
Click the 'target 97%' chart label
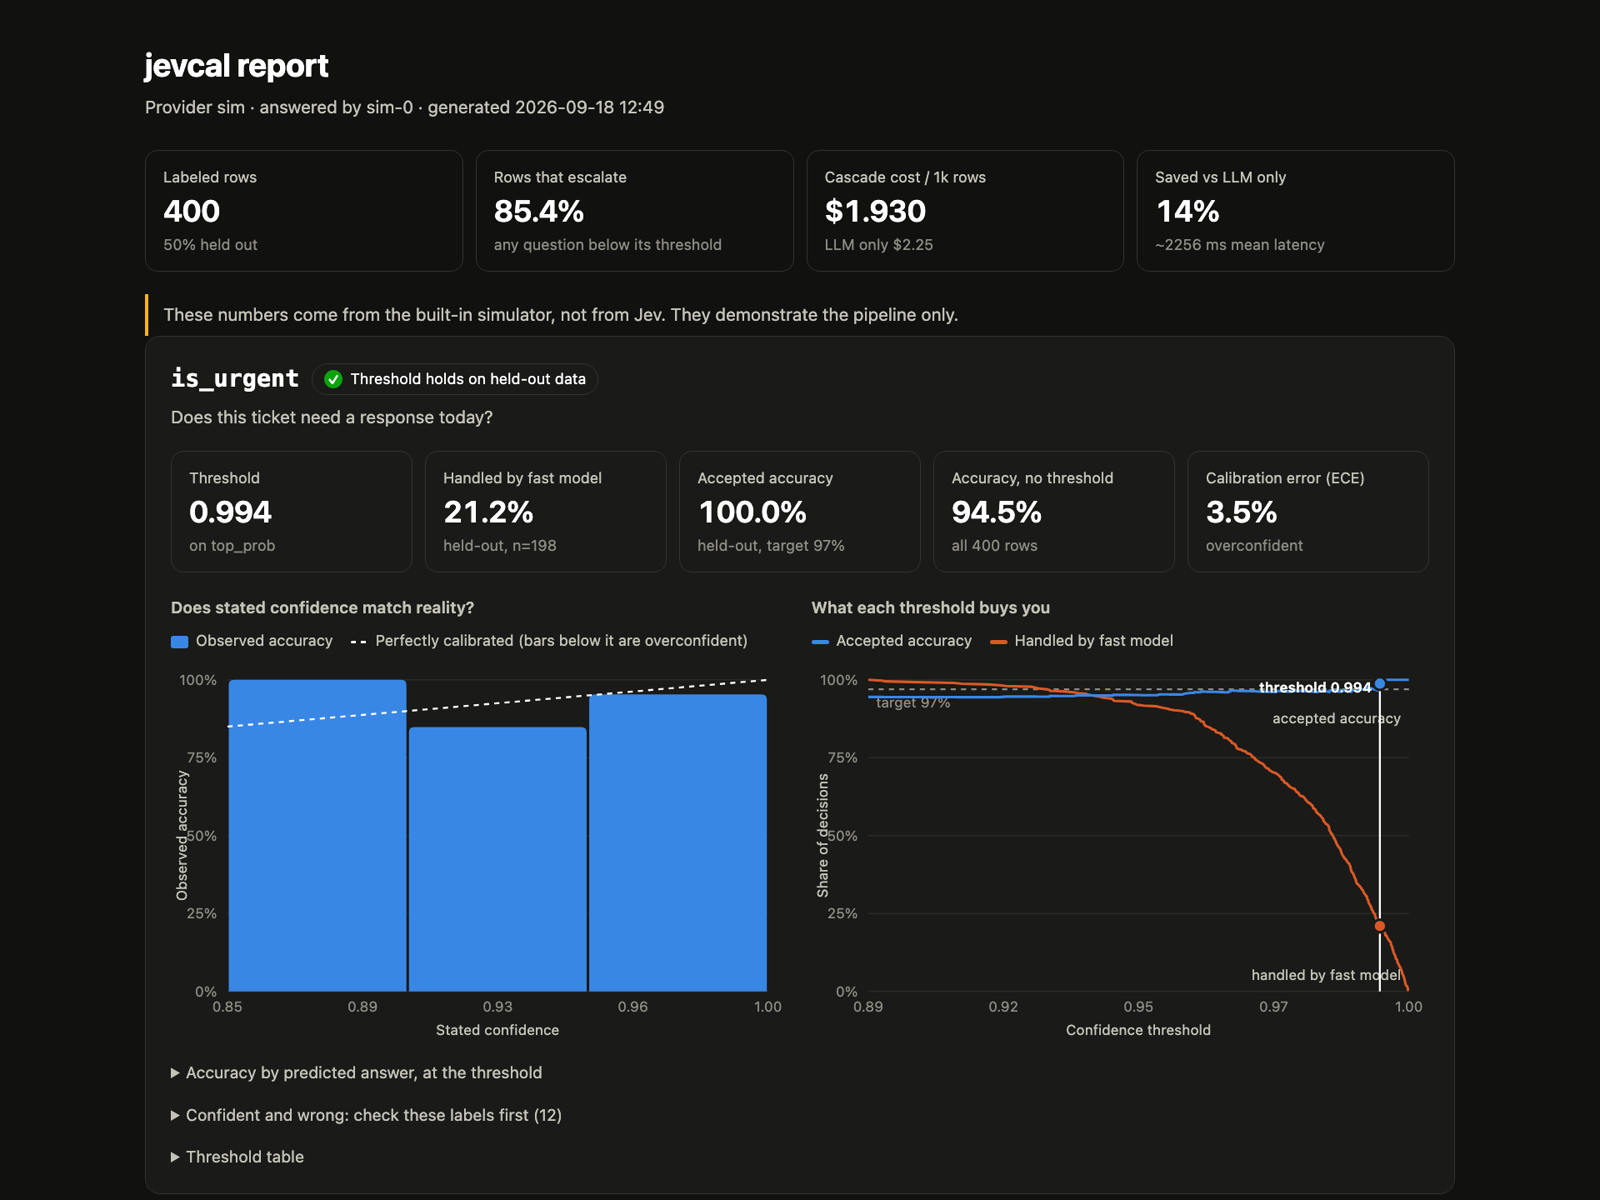(913, 703)
